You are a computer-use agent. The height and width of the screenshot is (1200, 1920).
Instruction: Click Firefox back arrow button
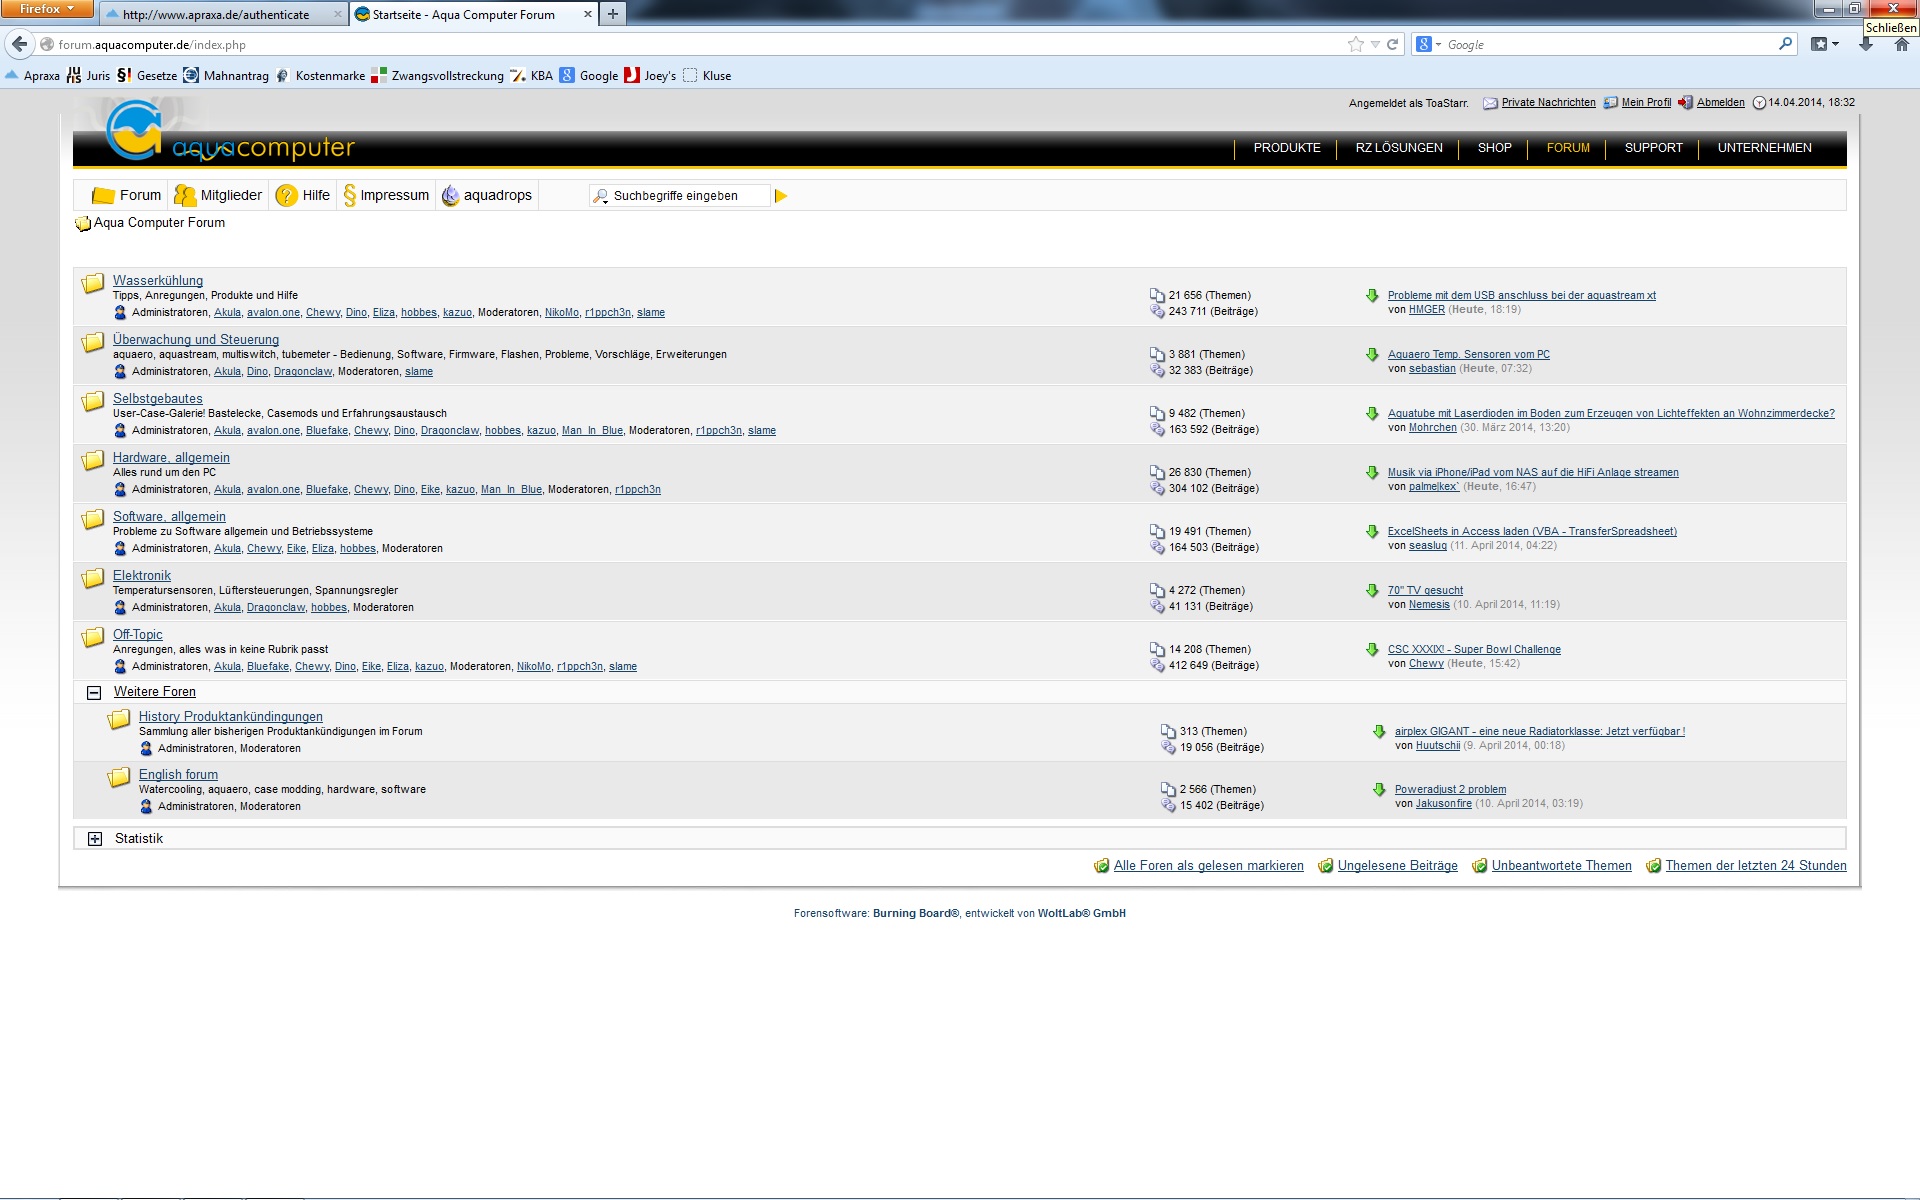[x=19, y=44]
